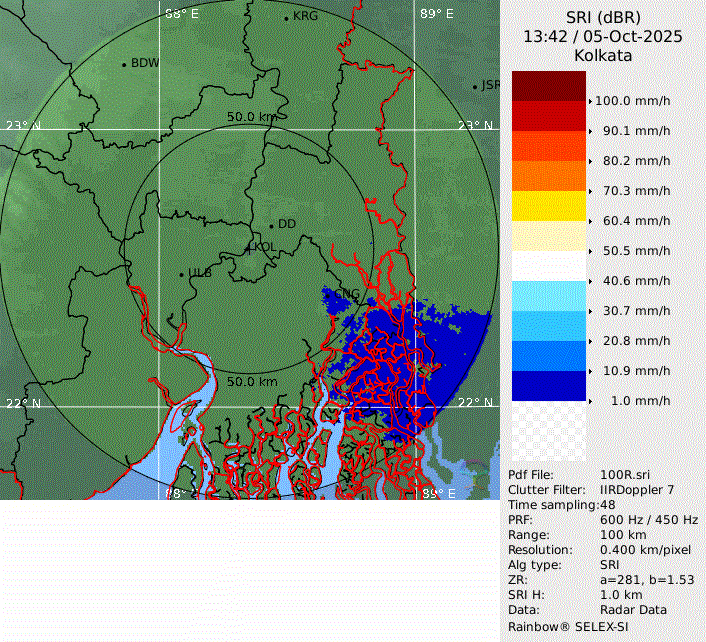
Task: Click the JSR station dot
Action: (475, 87)
